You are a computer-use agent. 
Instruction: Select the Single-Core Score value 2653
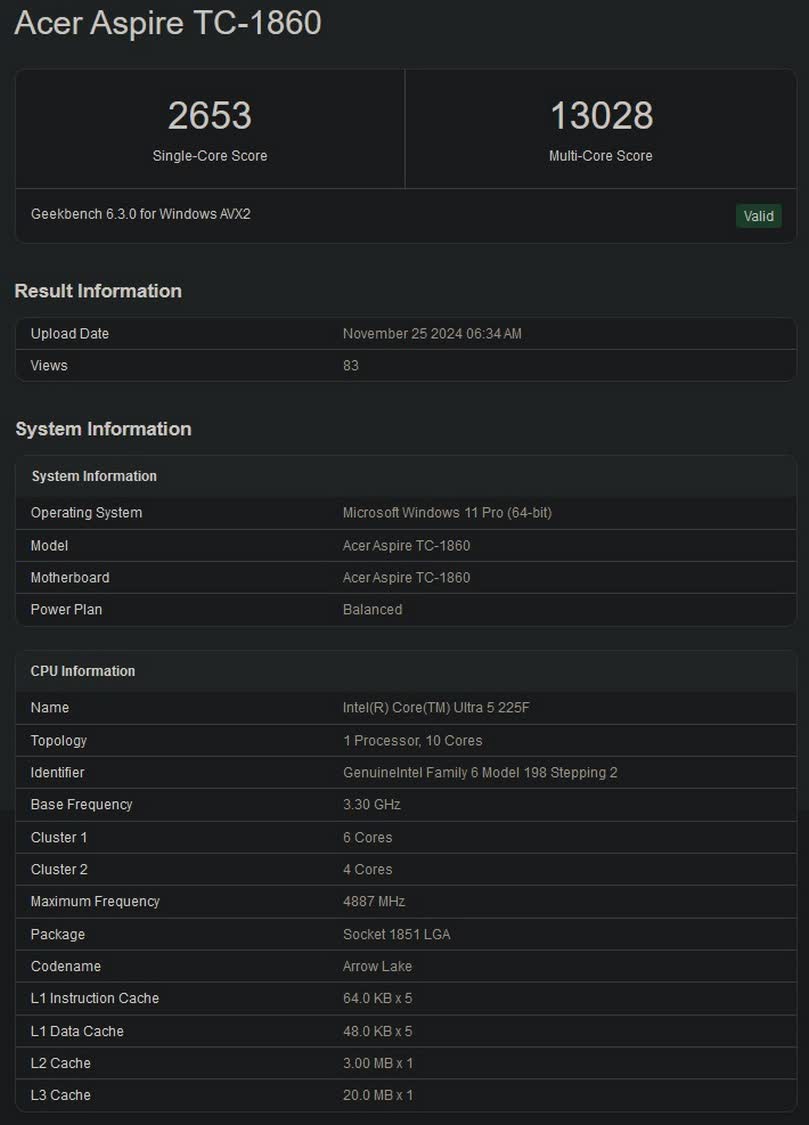click(210, 116)
